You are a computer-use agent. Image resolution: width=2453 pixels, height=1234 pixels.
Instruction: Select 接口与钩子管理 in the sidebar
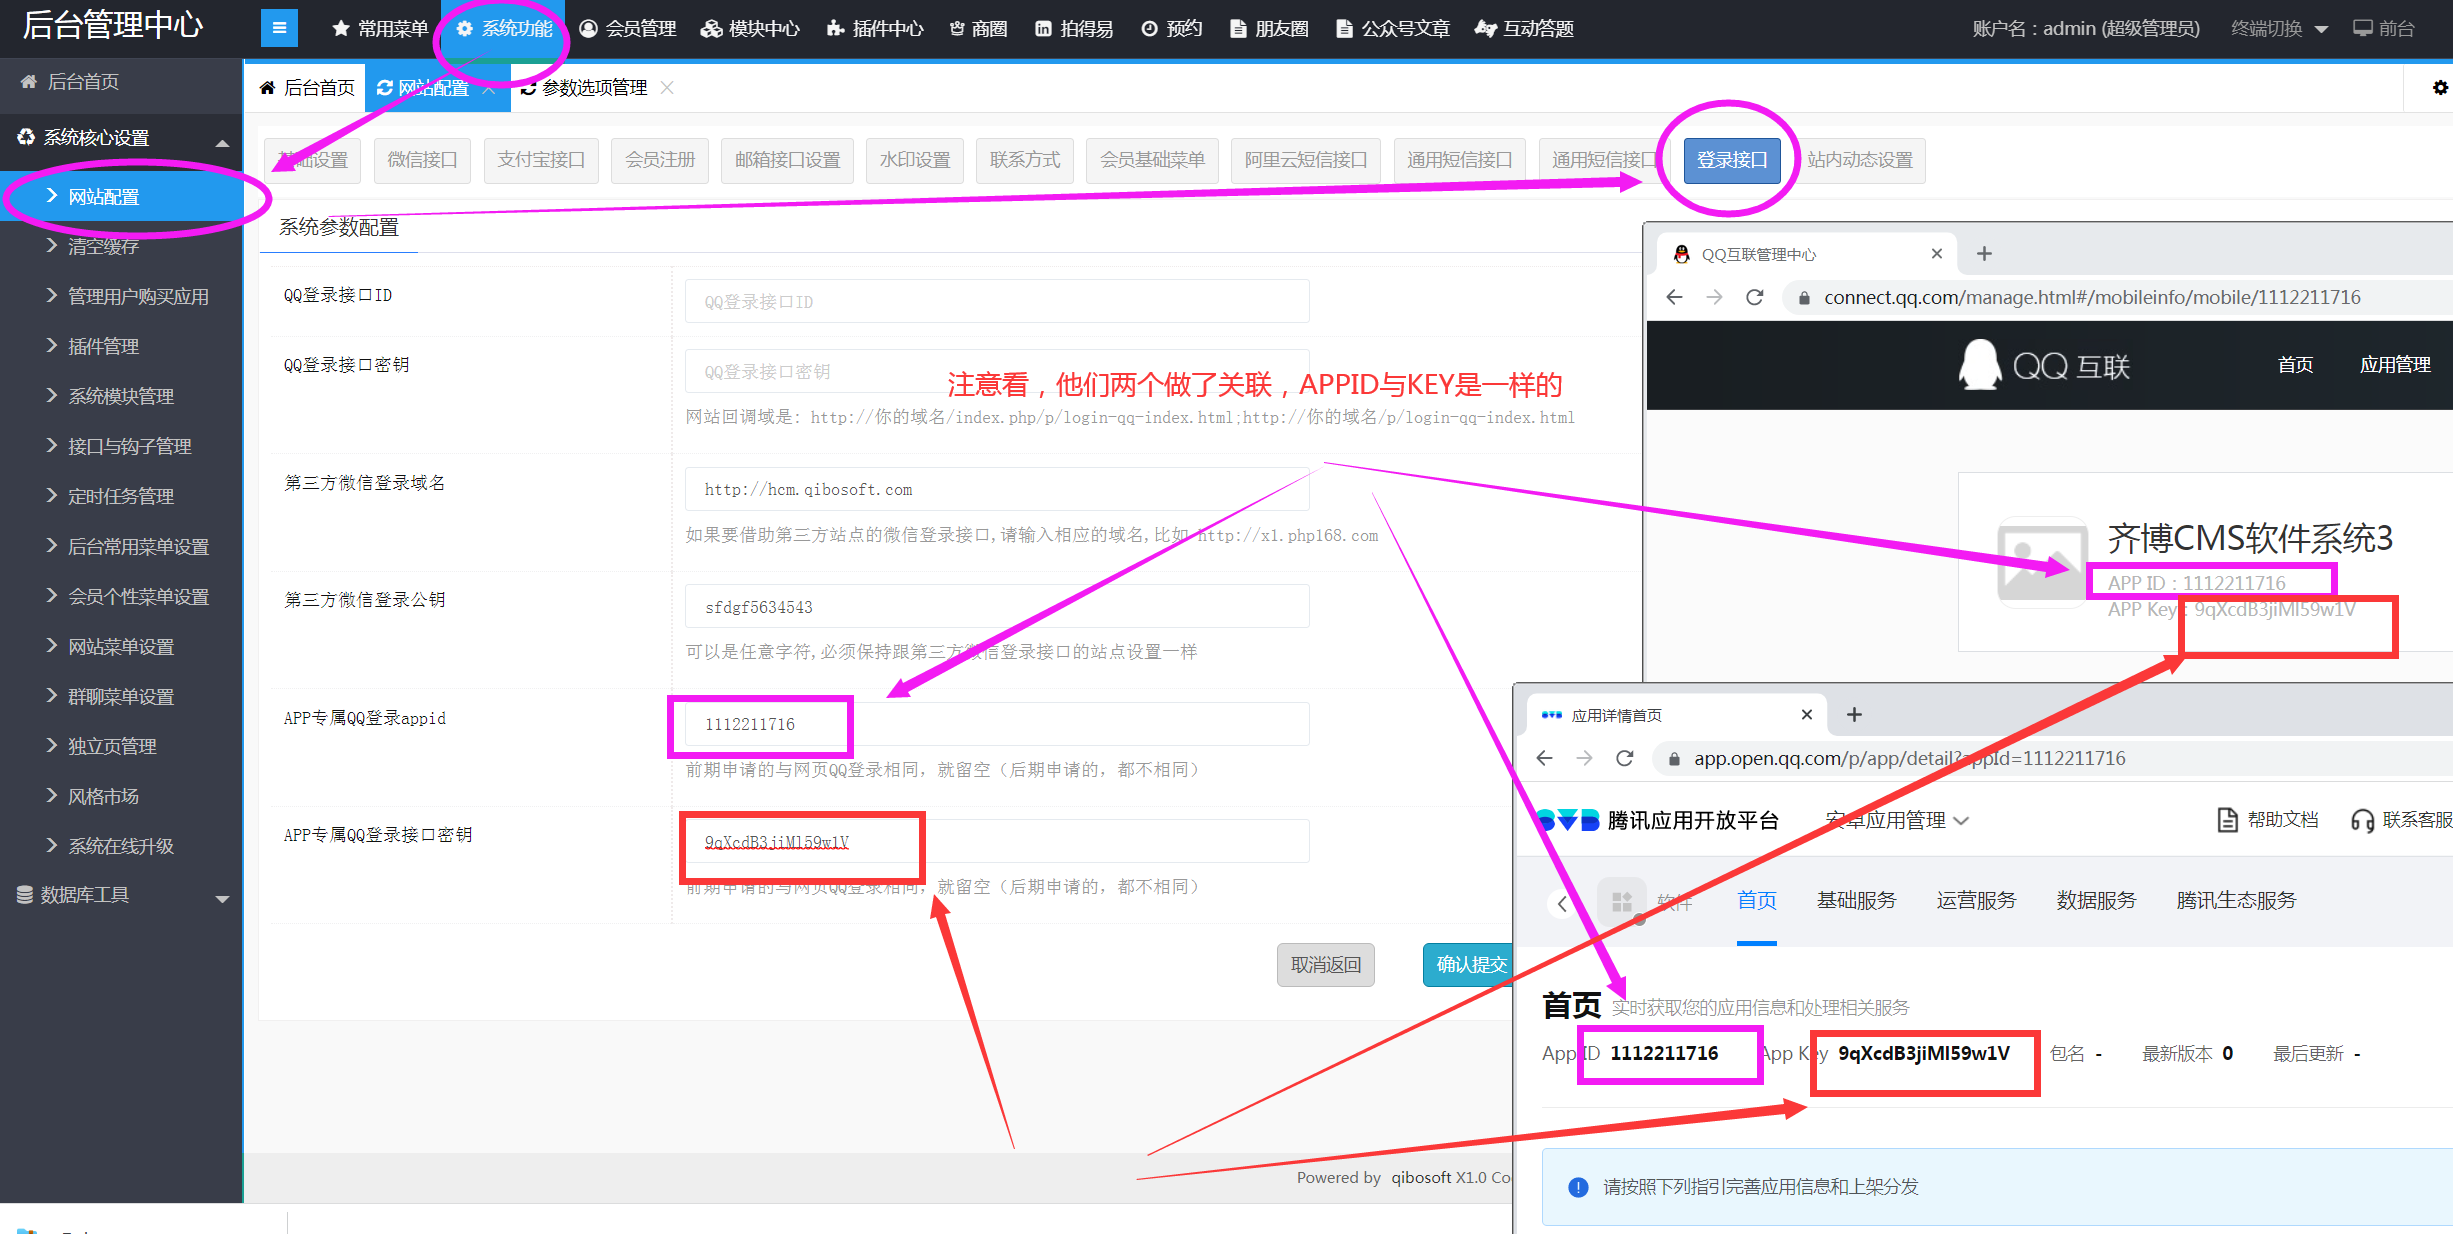pyautogui.click(x=121, y=447)
